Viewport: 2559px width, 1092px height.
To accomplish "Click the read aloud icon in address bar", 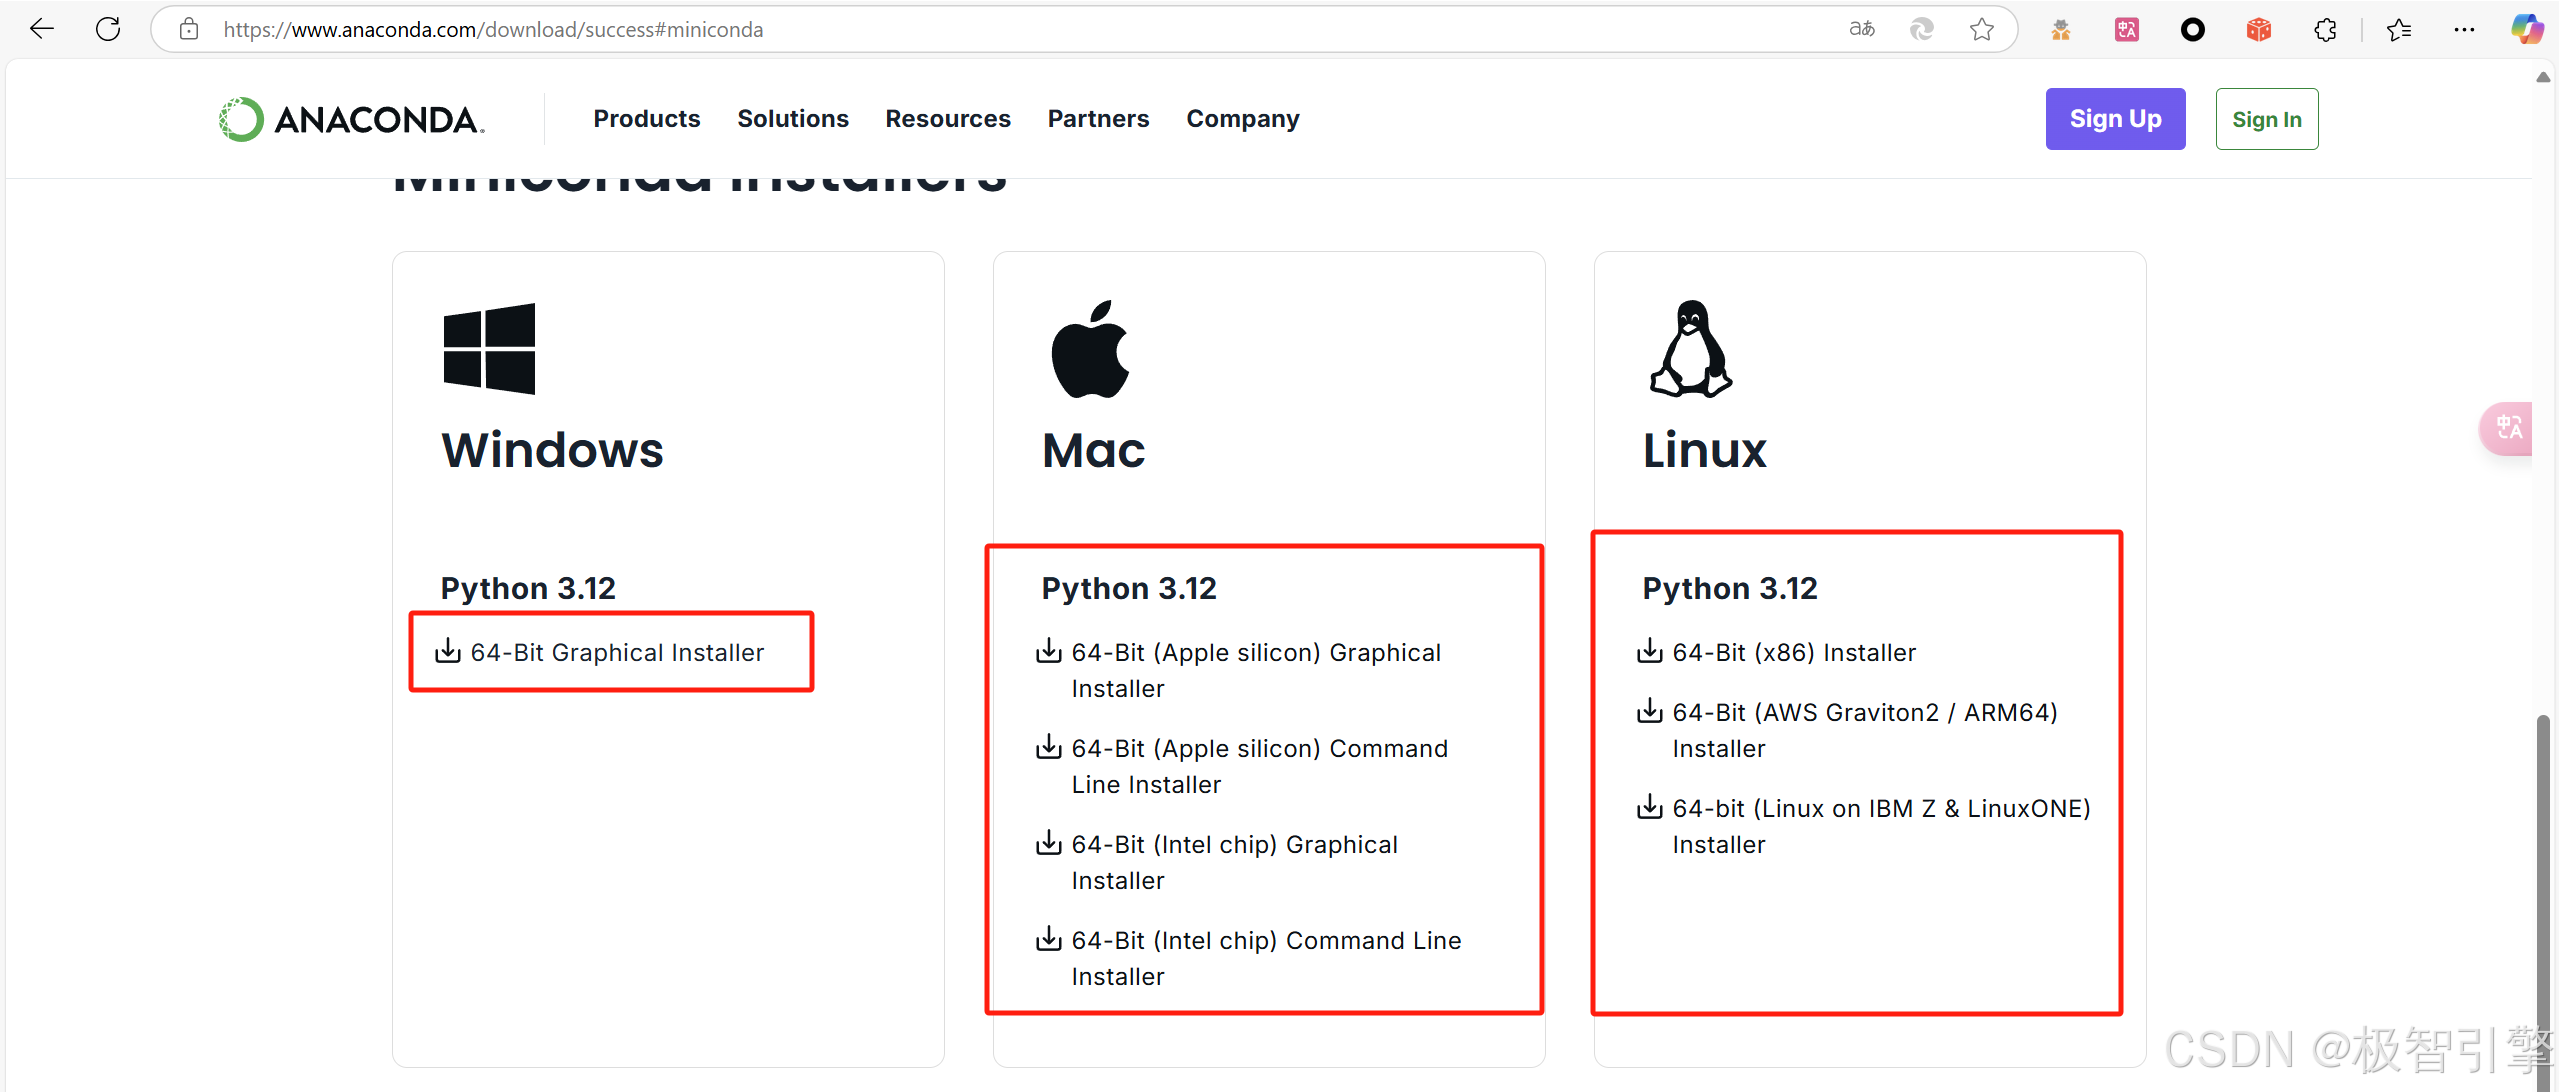I will point(1861,29).
